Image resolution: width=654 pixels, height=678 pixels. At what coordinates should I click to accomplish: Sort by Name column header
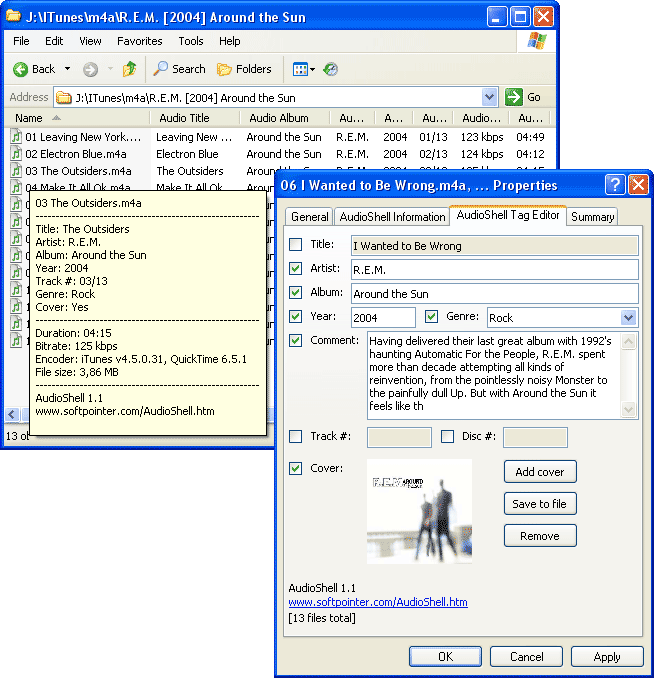pos(77,118)
